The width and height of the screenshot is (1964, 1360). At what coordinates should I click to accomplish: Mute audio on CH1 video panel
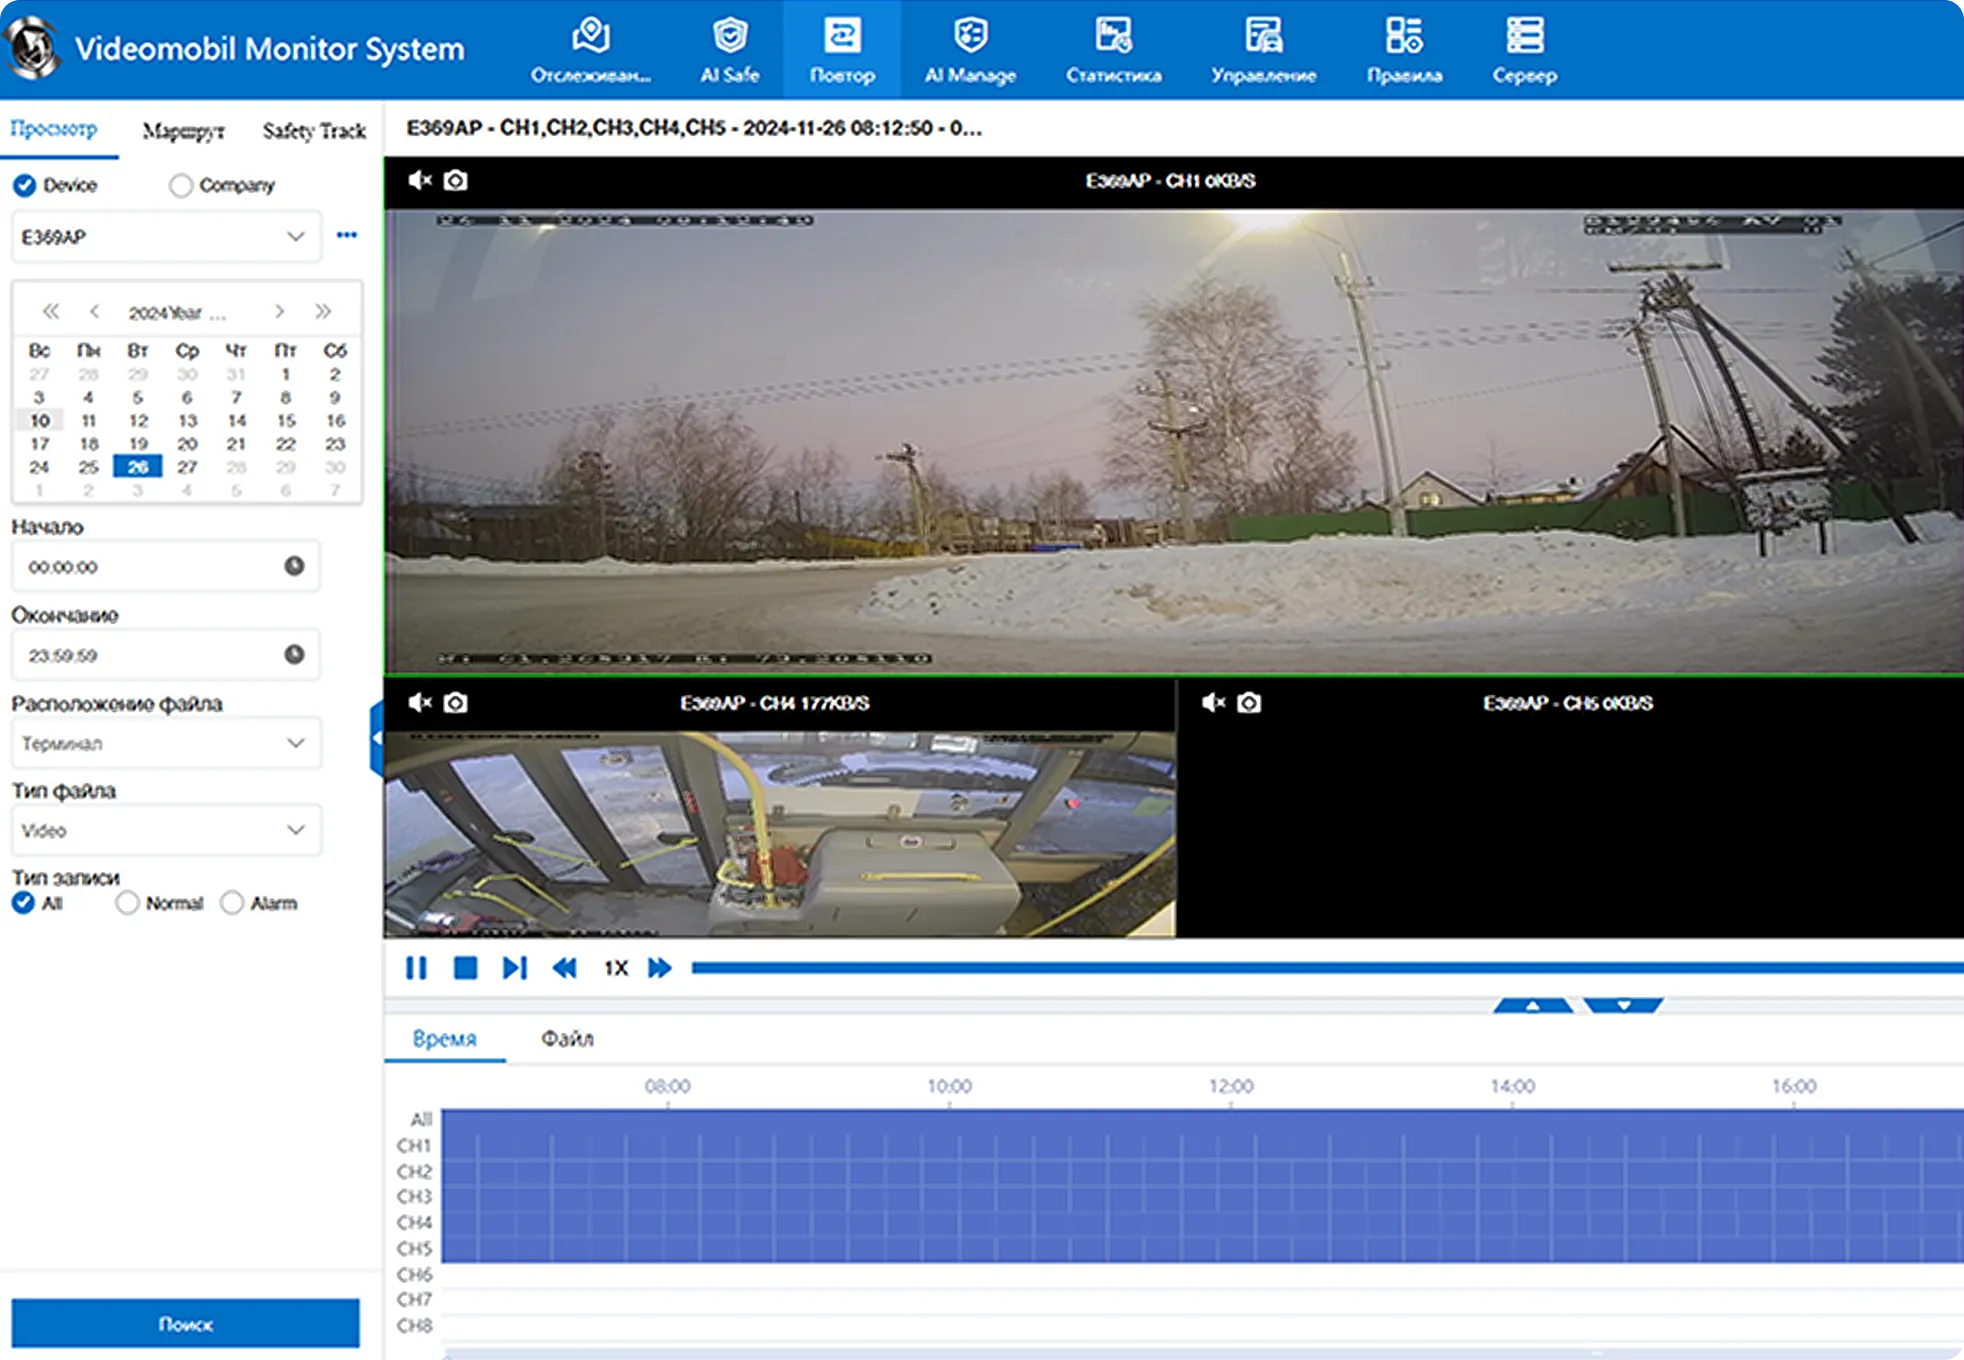pyautogui.click(x=420, y=180)
